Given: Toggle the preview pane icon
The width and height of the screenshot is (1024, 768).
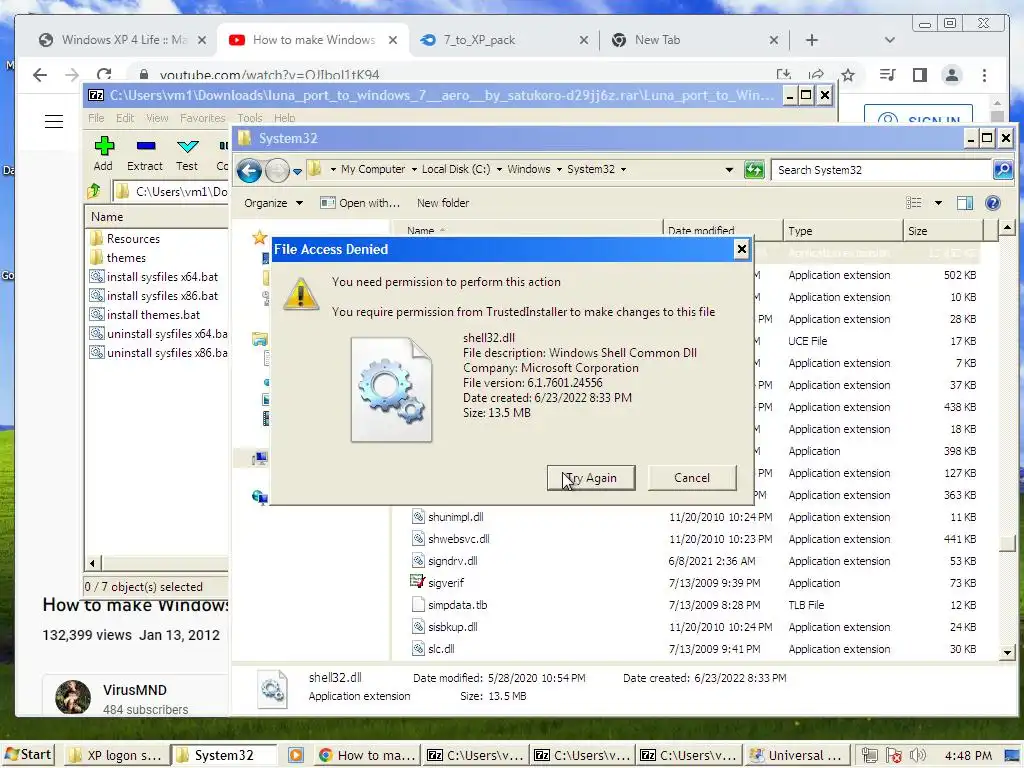Looking at the screenshot, I should [x=965, y=203].
